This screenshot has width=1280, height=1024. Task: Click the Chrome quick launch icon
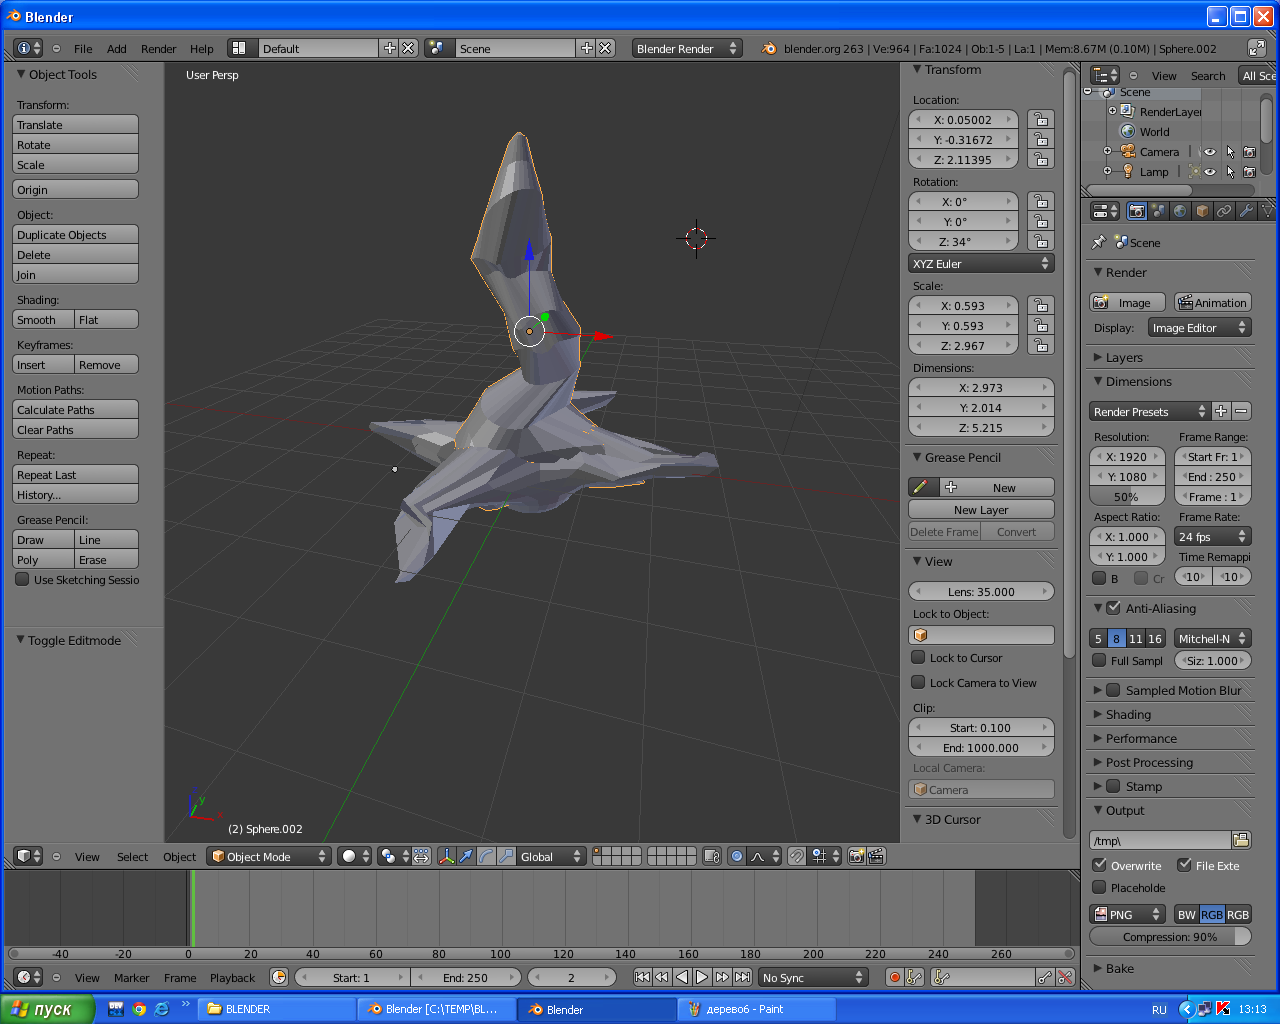[x=139, y=1009]
